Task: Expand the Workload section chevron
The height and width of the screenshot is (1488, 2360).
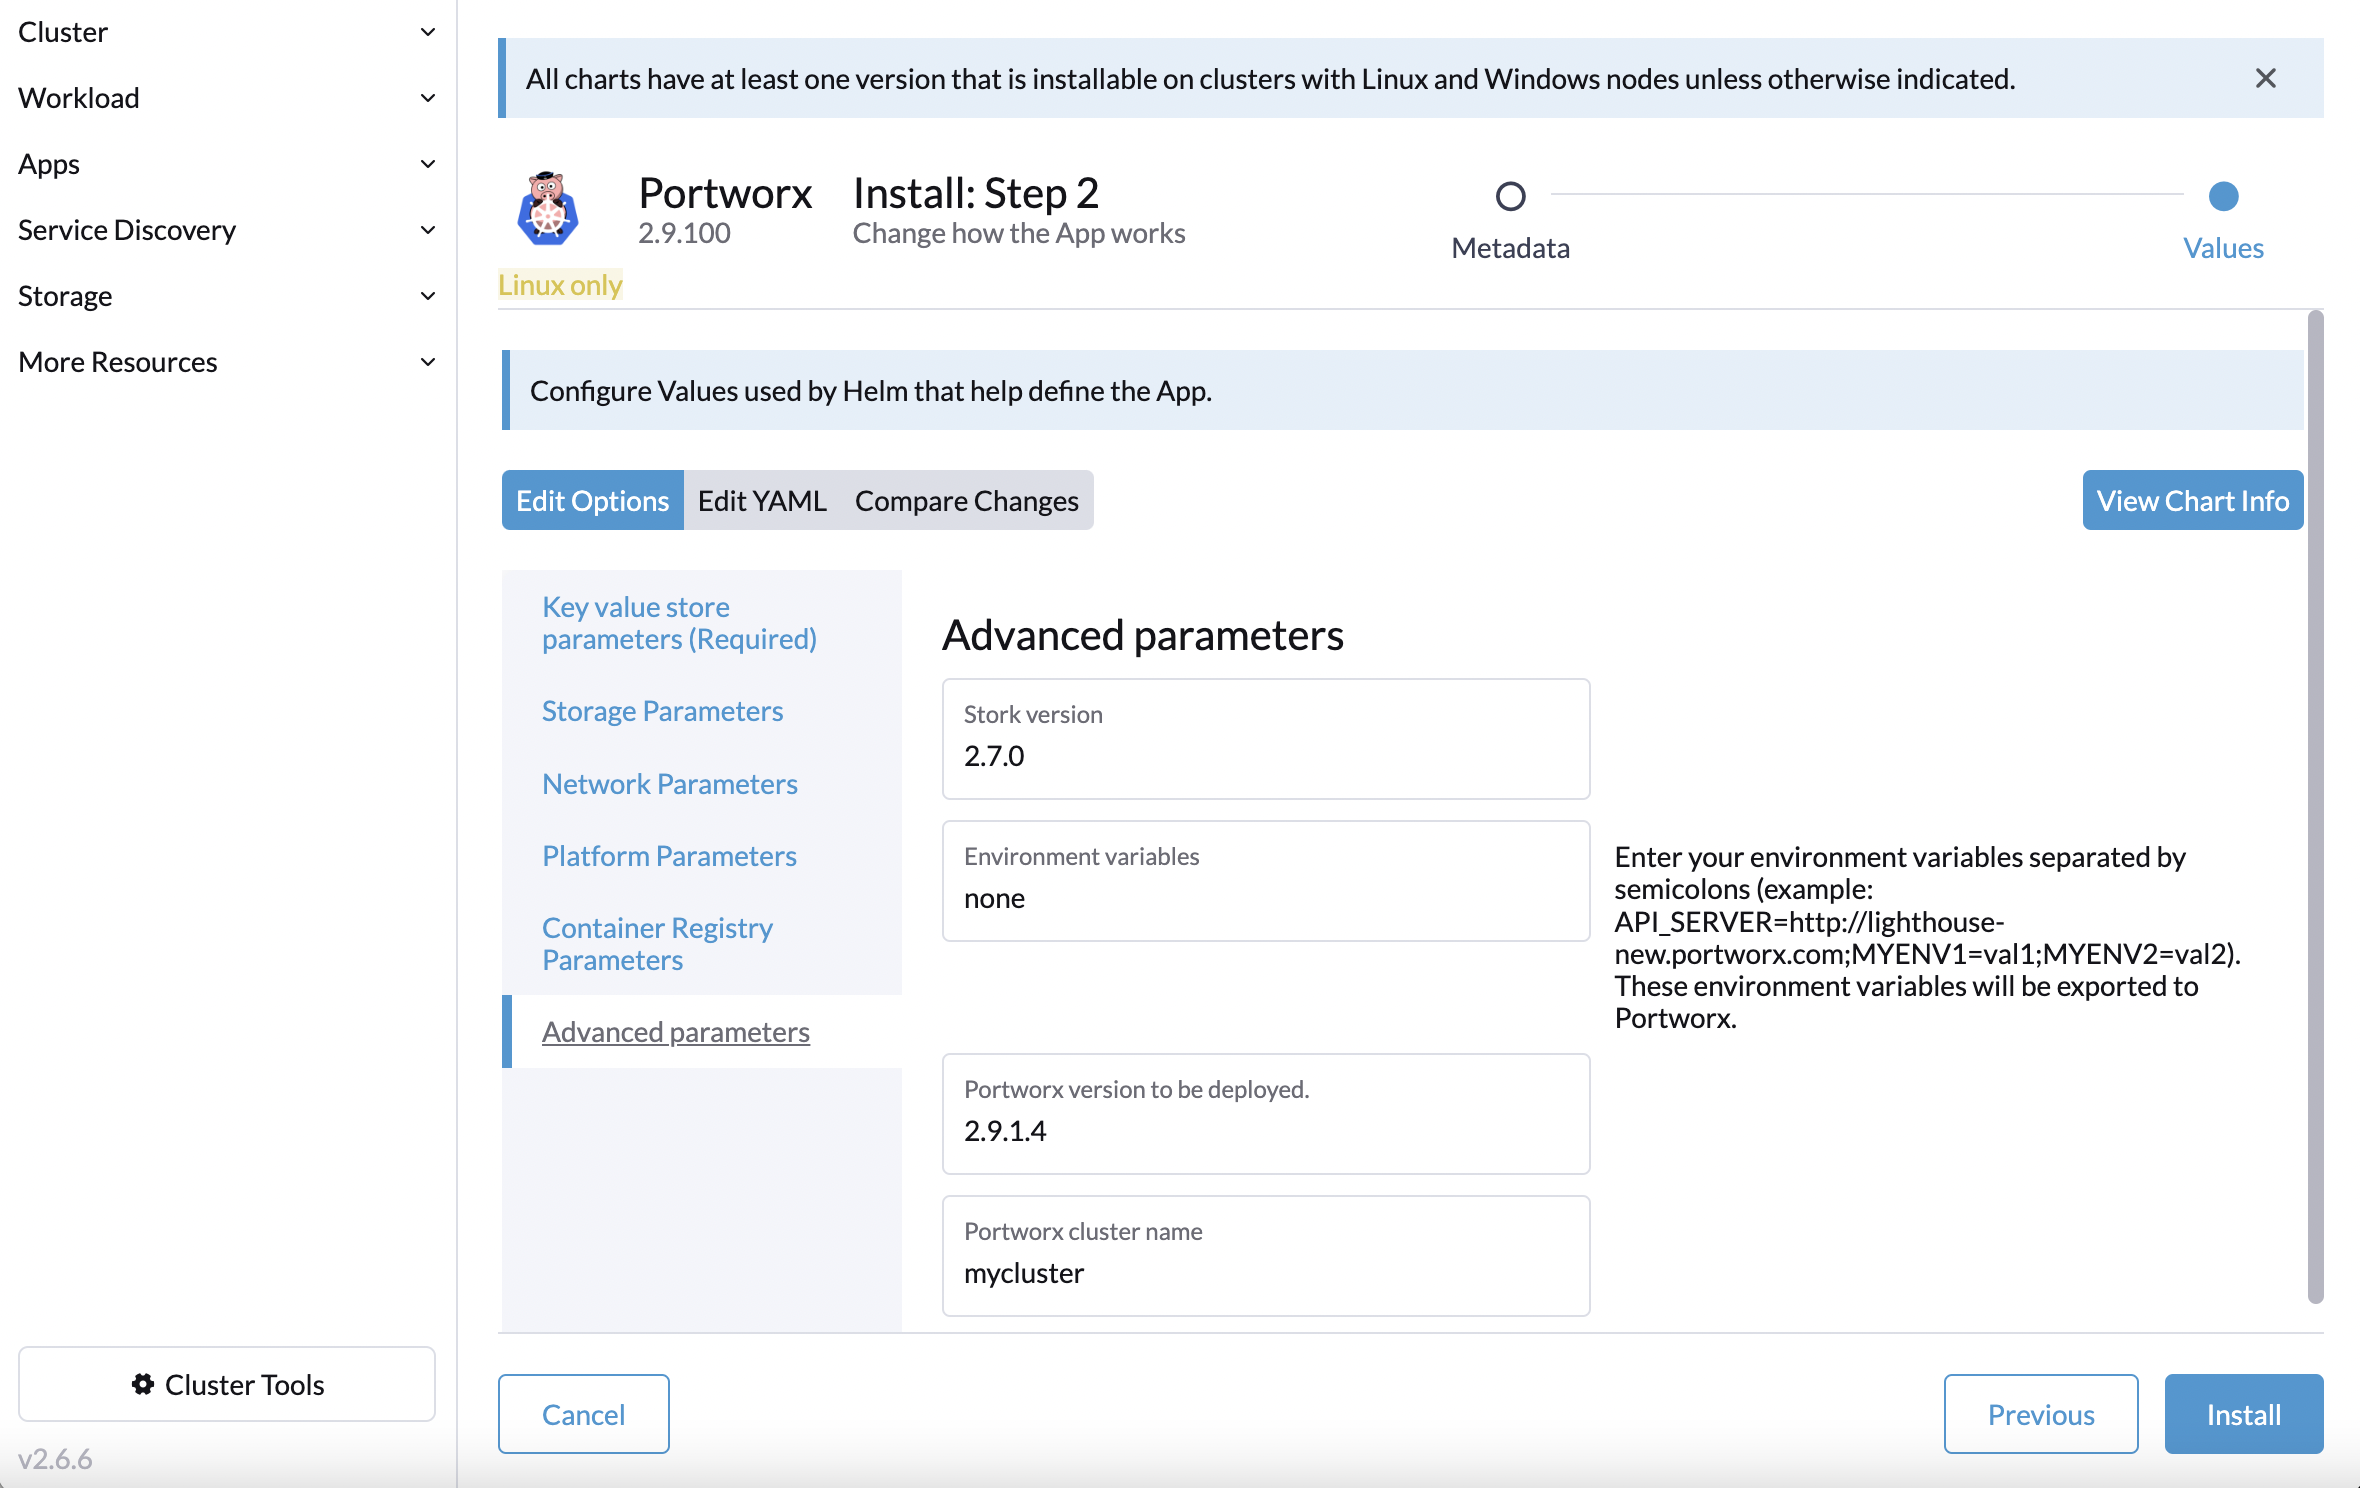Action: pyautogui.click(x=428, y=98)
